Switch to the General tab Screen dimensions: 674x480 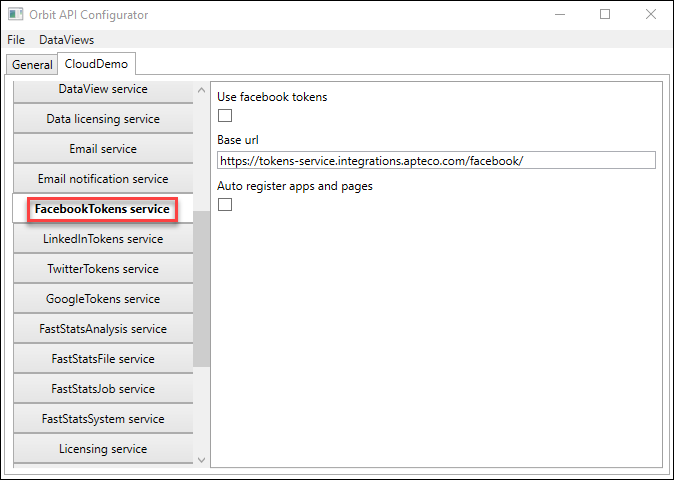(32, 64)
